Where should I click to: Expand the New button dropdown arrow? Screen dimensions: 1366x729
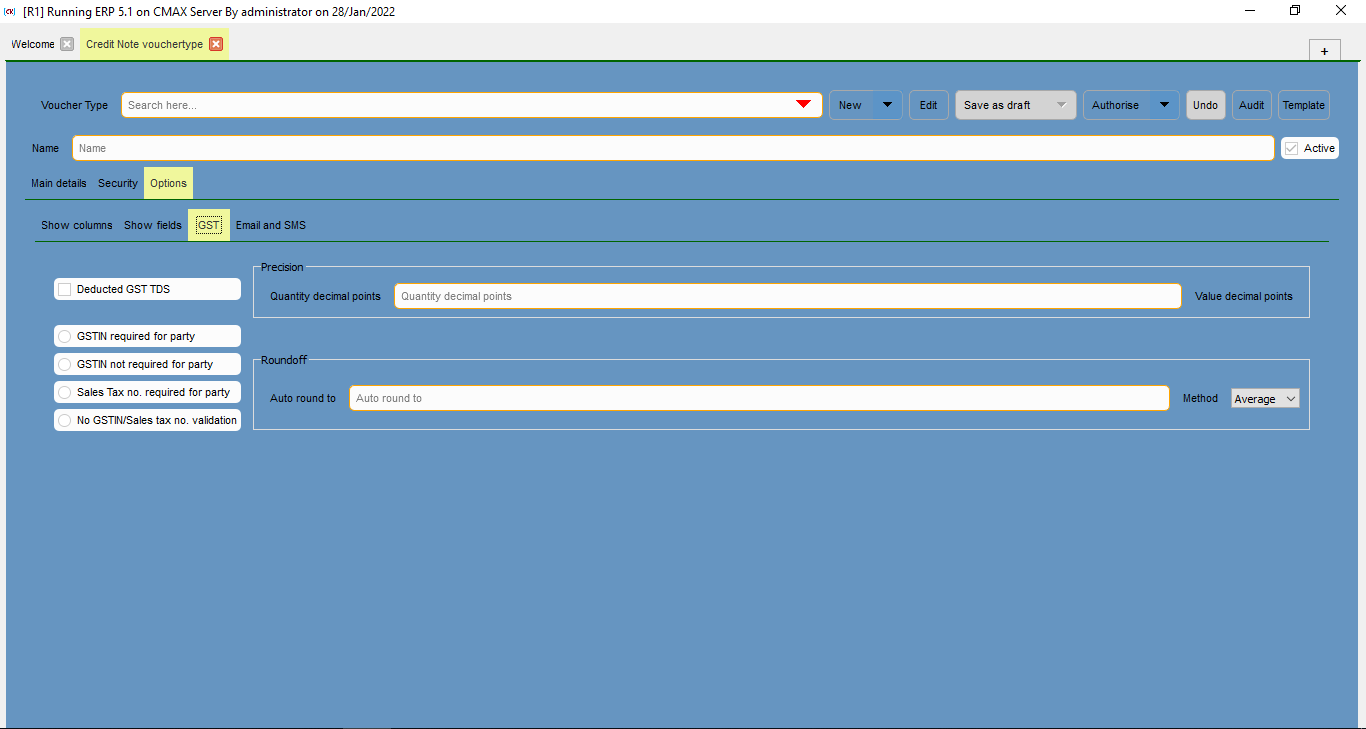[x=887, y=105]
